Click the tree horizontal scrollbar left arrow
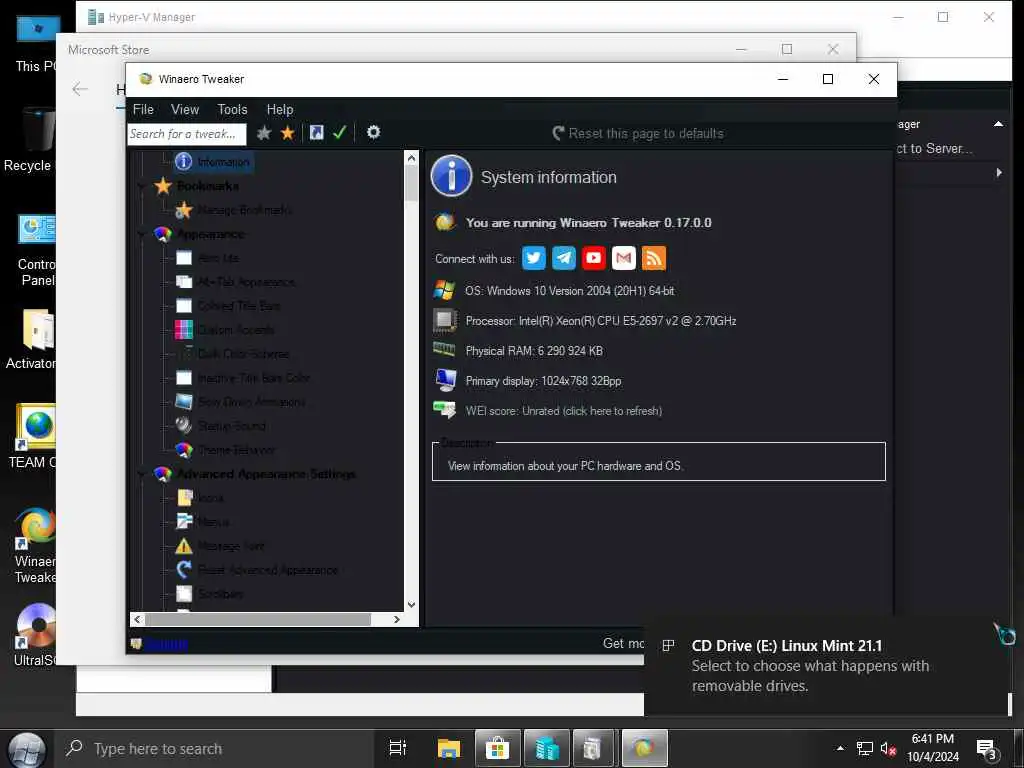Screen dimensions: 1024x768 (136, 619)
